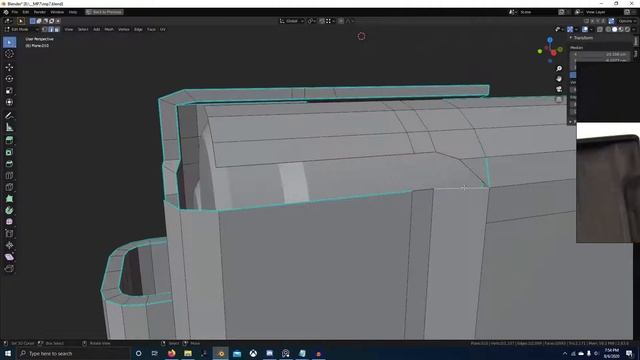Screen dimensions: 640x360
Task: Select the Rip Region tool
Action: coord(9,269)
